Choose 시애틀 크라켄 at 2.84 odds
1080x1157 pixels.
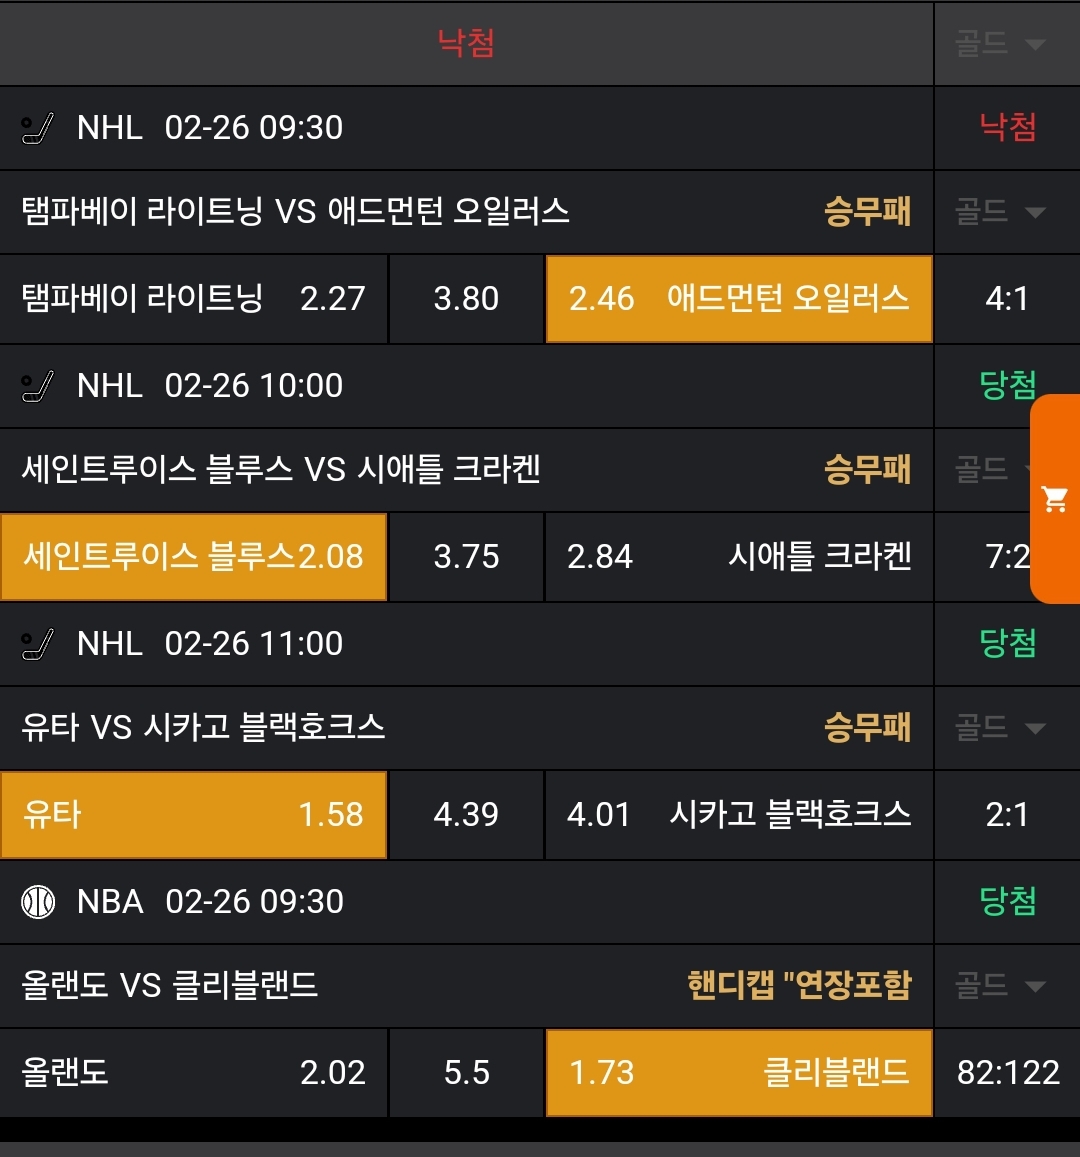pos(739,557)
